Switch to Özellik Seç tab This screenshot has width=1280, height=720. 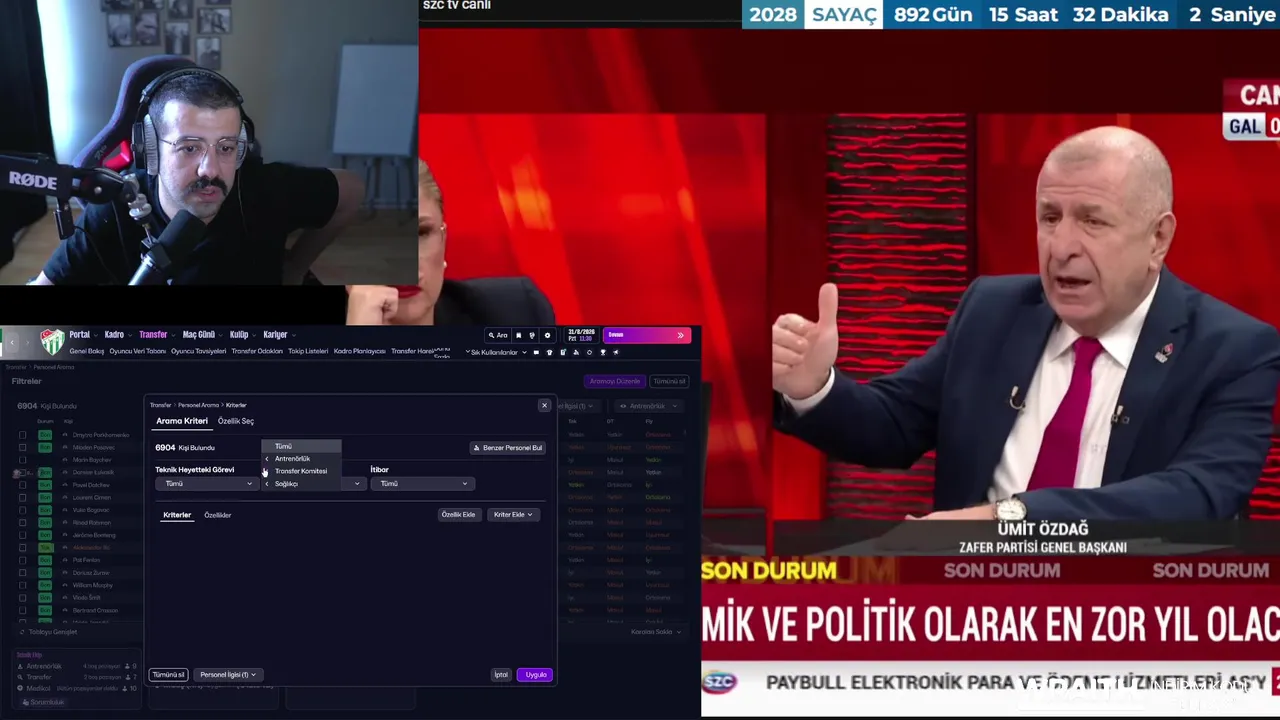pos(236,421)
